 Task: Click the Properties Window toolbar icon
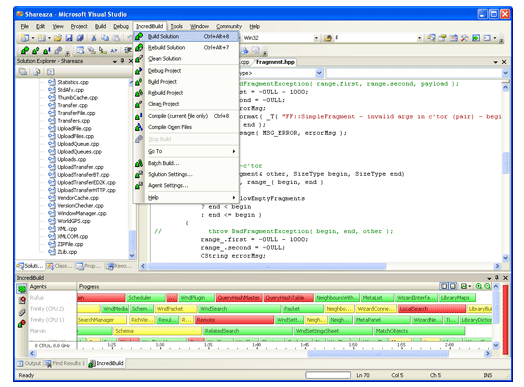[x=442, y=38]
